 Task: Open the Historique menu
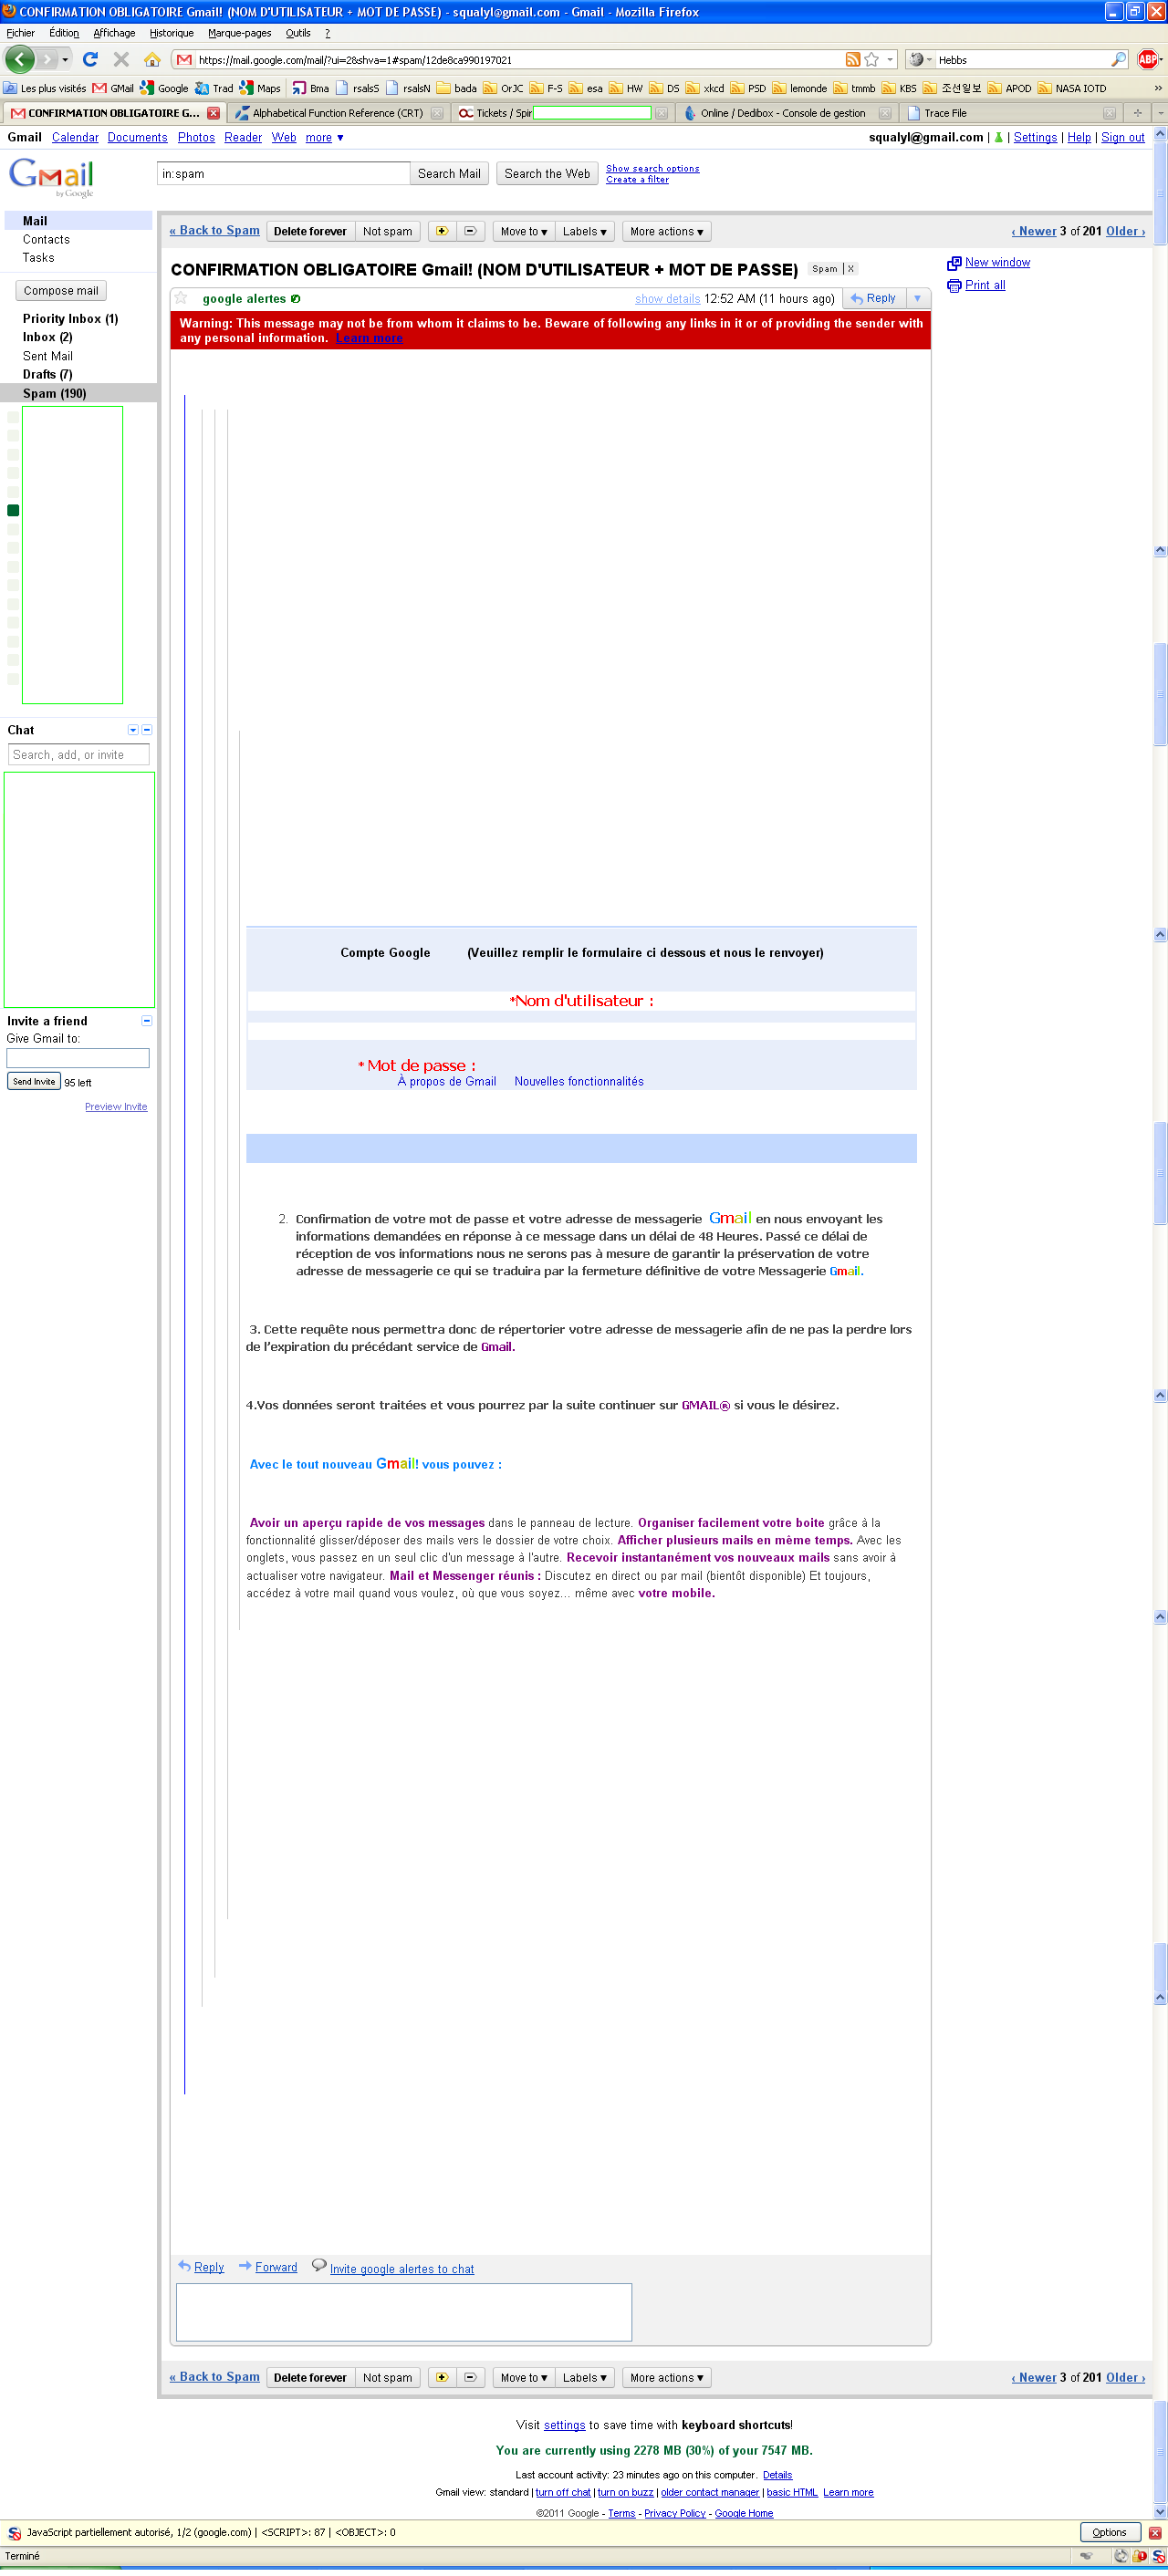[x=171, y=33]
